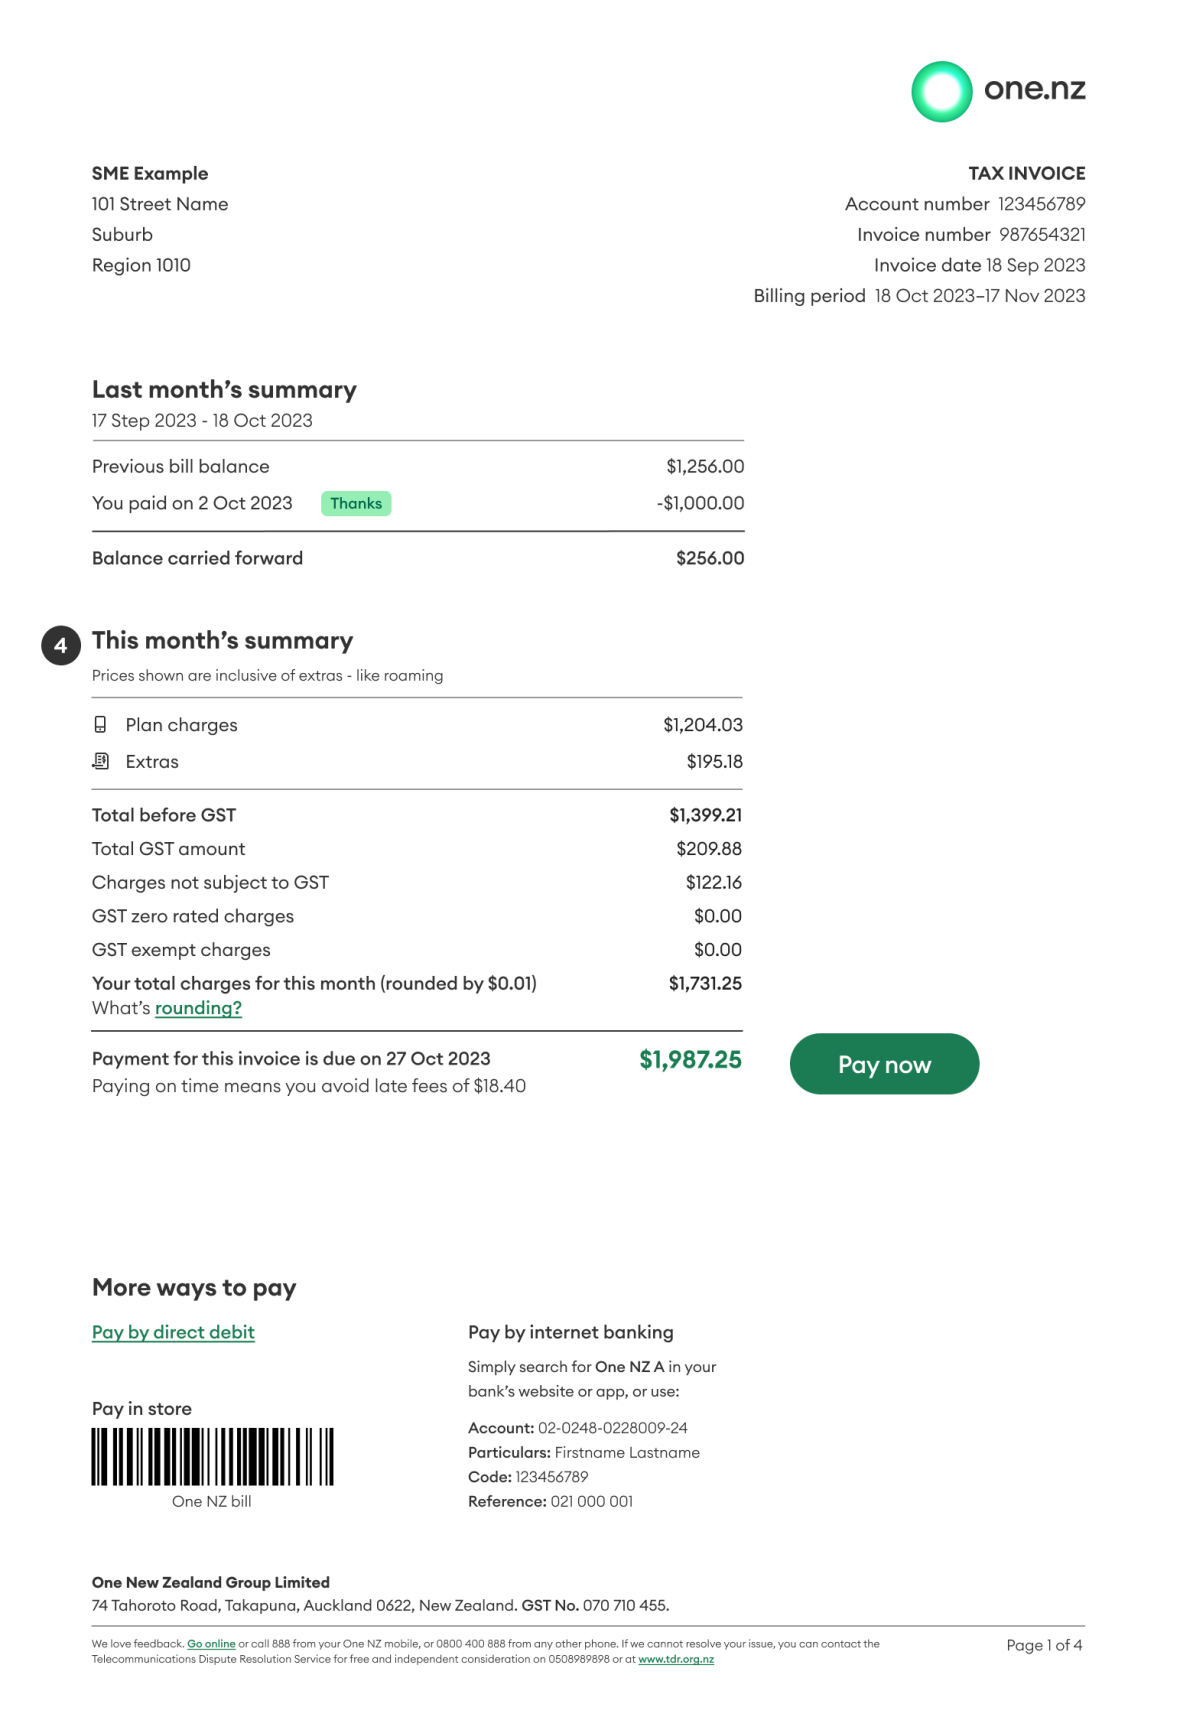Click the Extras row label
Viewport: 1180px width, 1730px height.
(152, 762)
